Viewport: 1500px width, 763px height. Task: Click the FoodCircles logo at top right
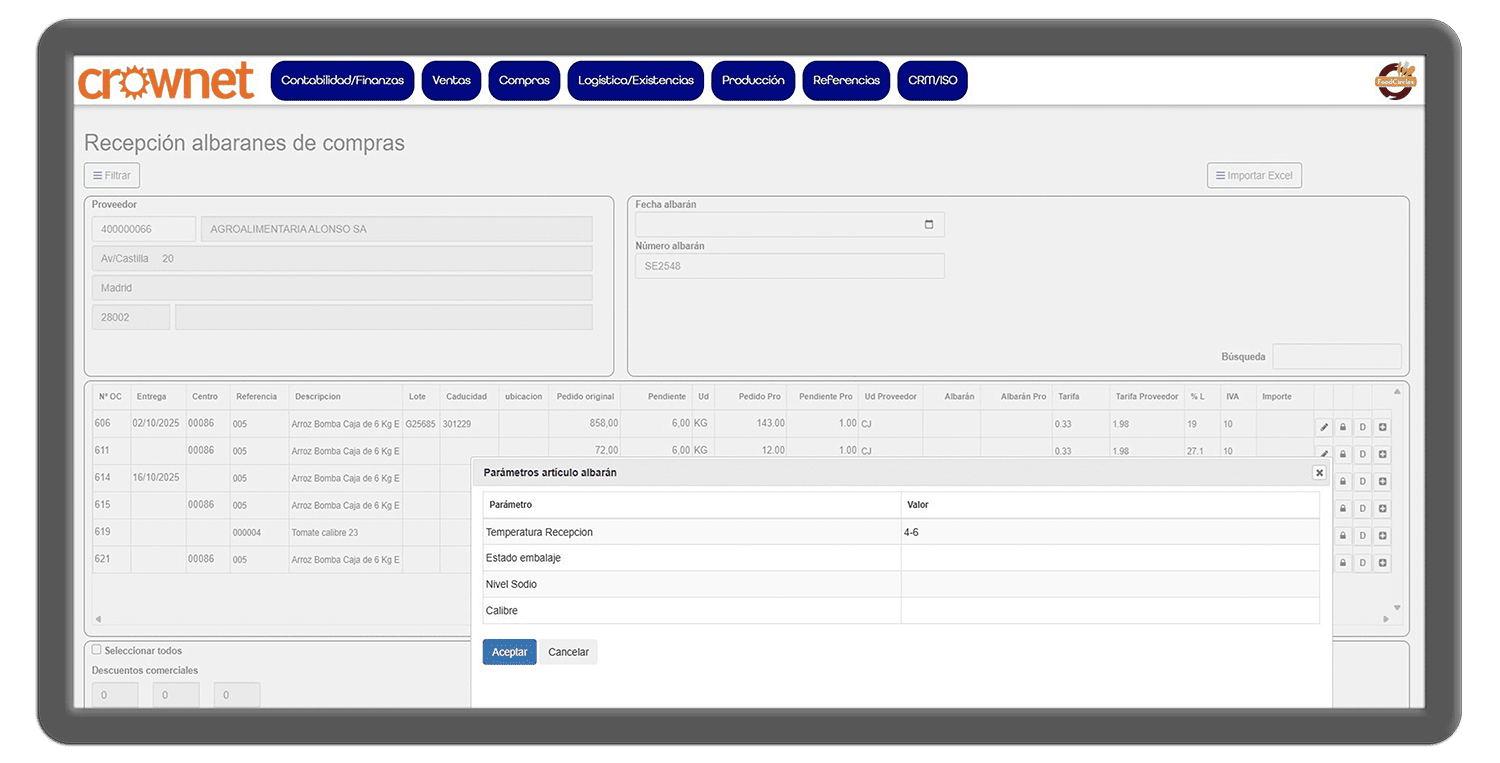[1396, 80]
